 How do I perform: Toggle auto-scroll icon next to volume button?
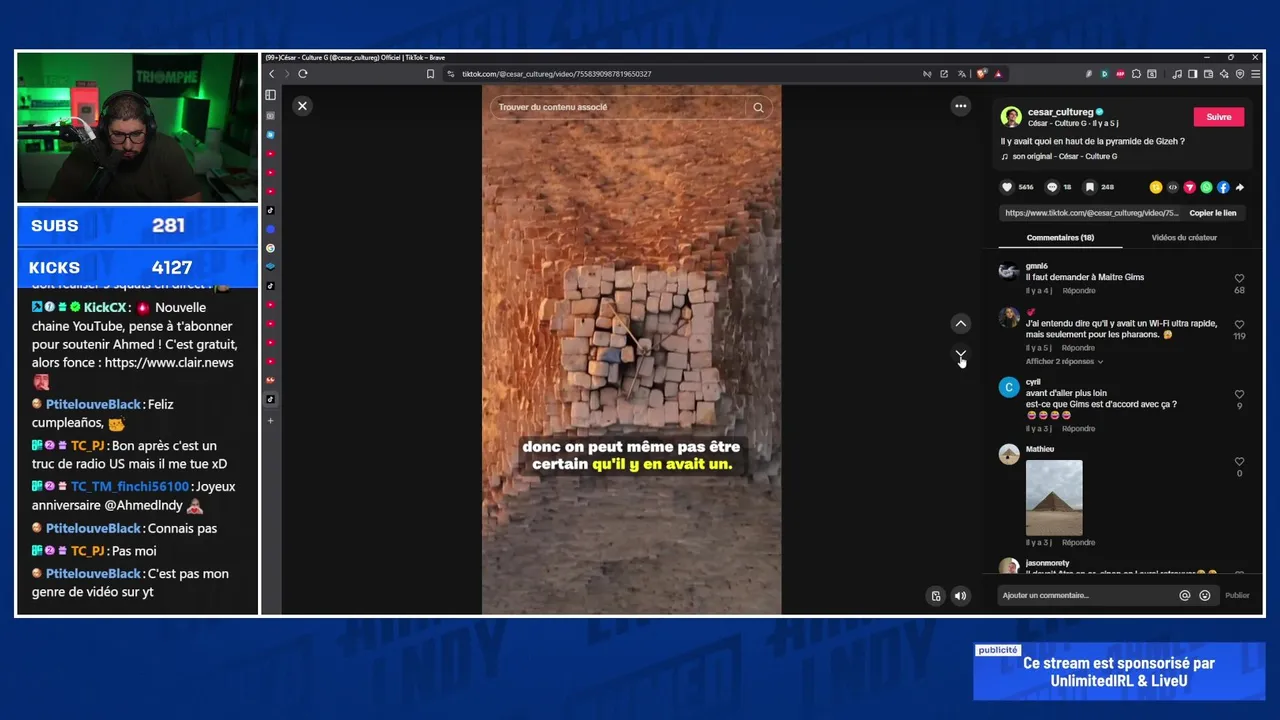(936, 596)
